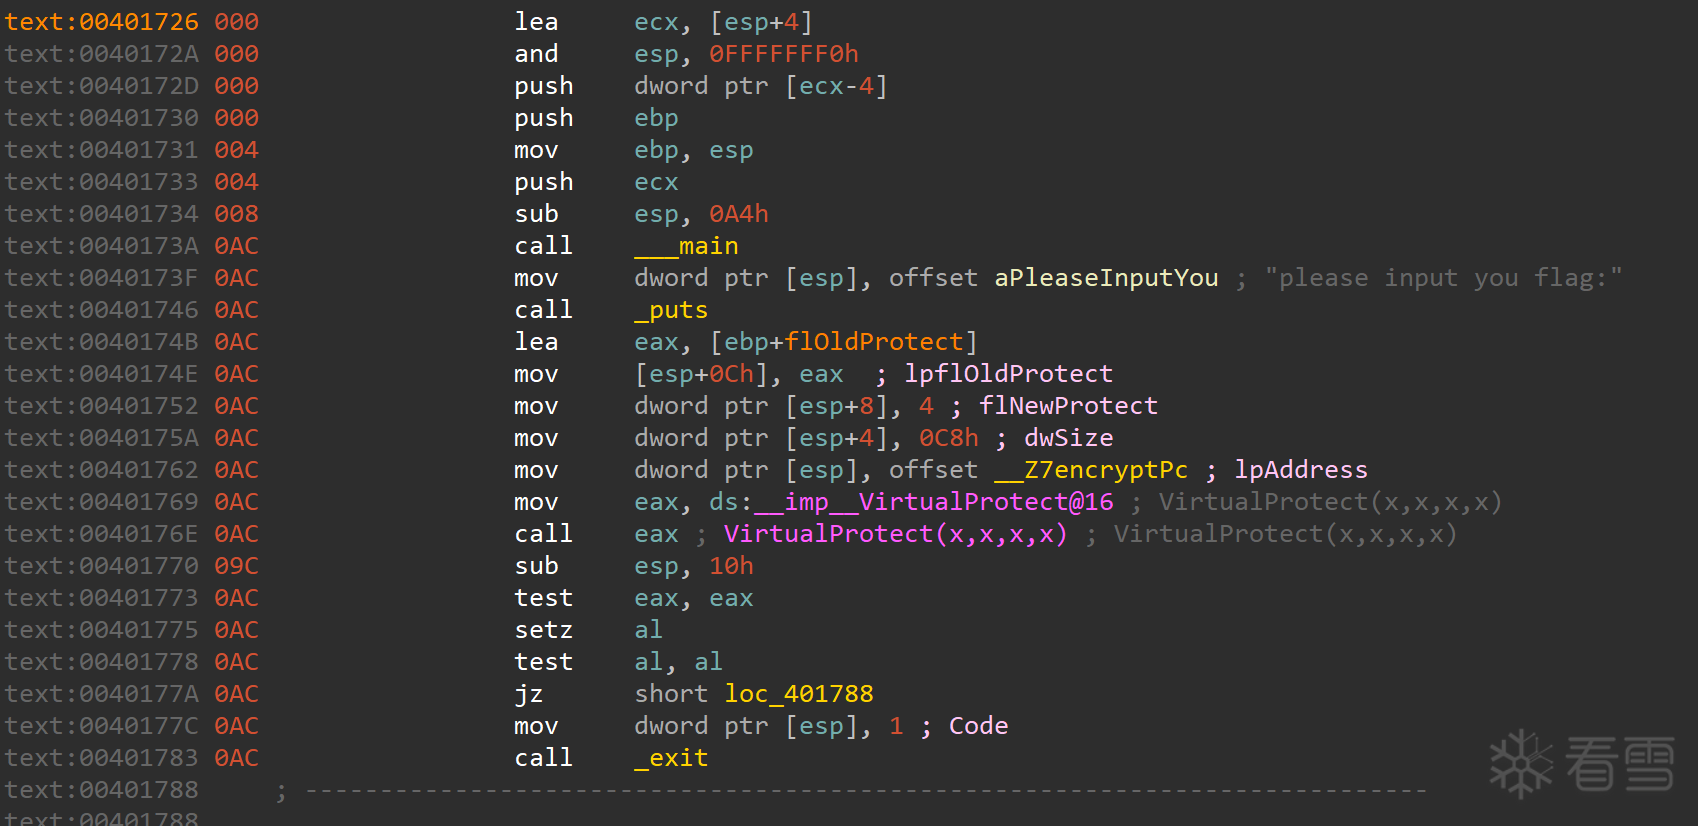Image resolution: width=1698 pixels, height=826 pixels.
Task: Select the address text:00401762
Action: (x=102, y=470)
